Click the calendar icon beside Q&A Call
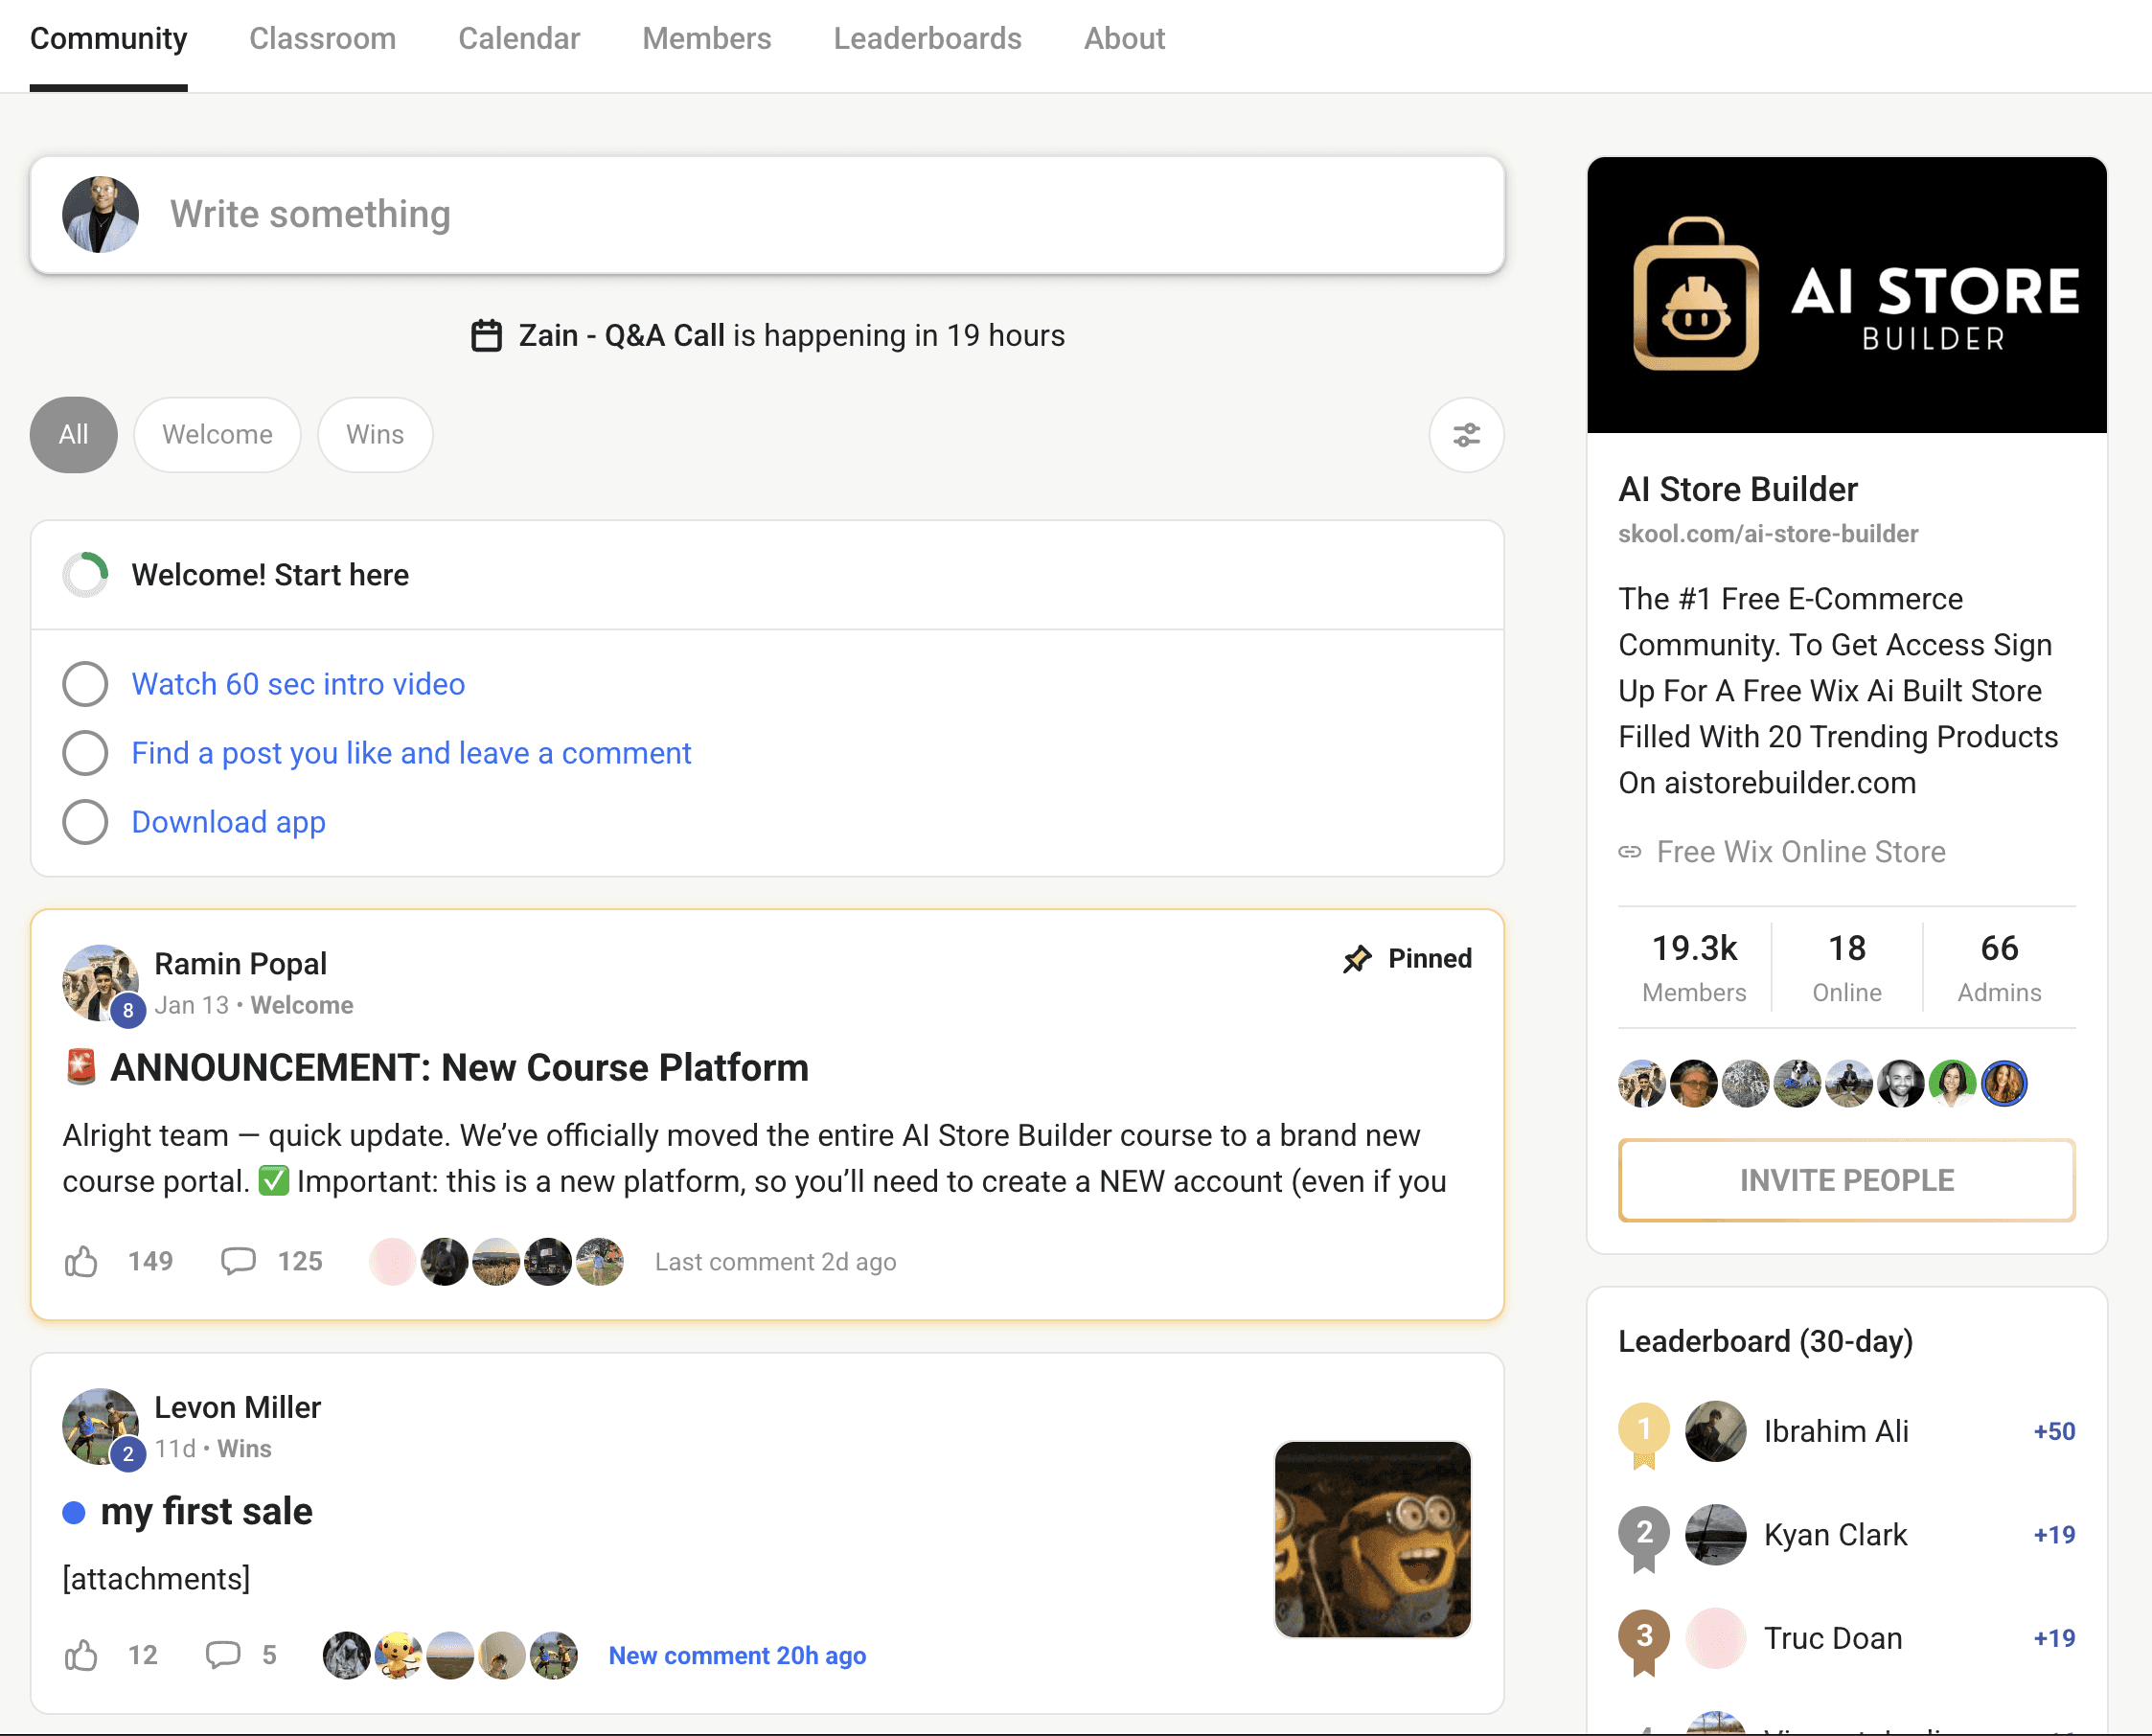The height and width of the screenshot is (1736, 2152). point(486,336)
